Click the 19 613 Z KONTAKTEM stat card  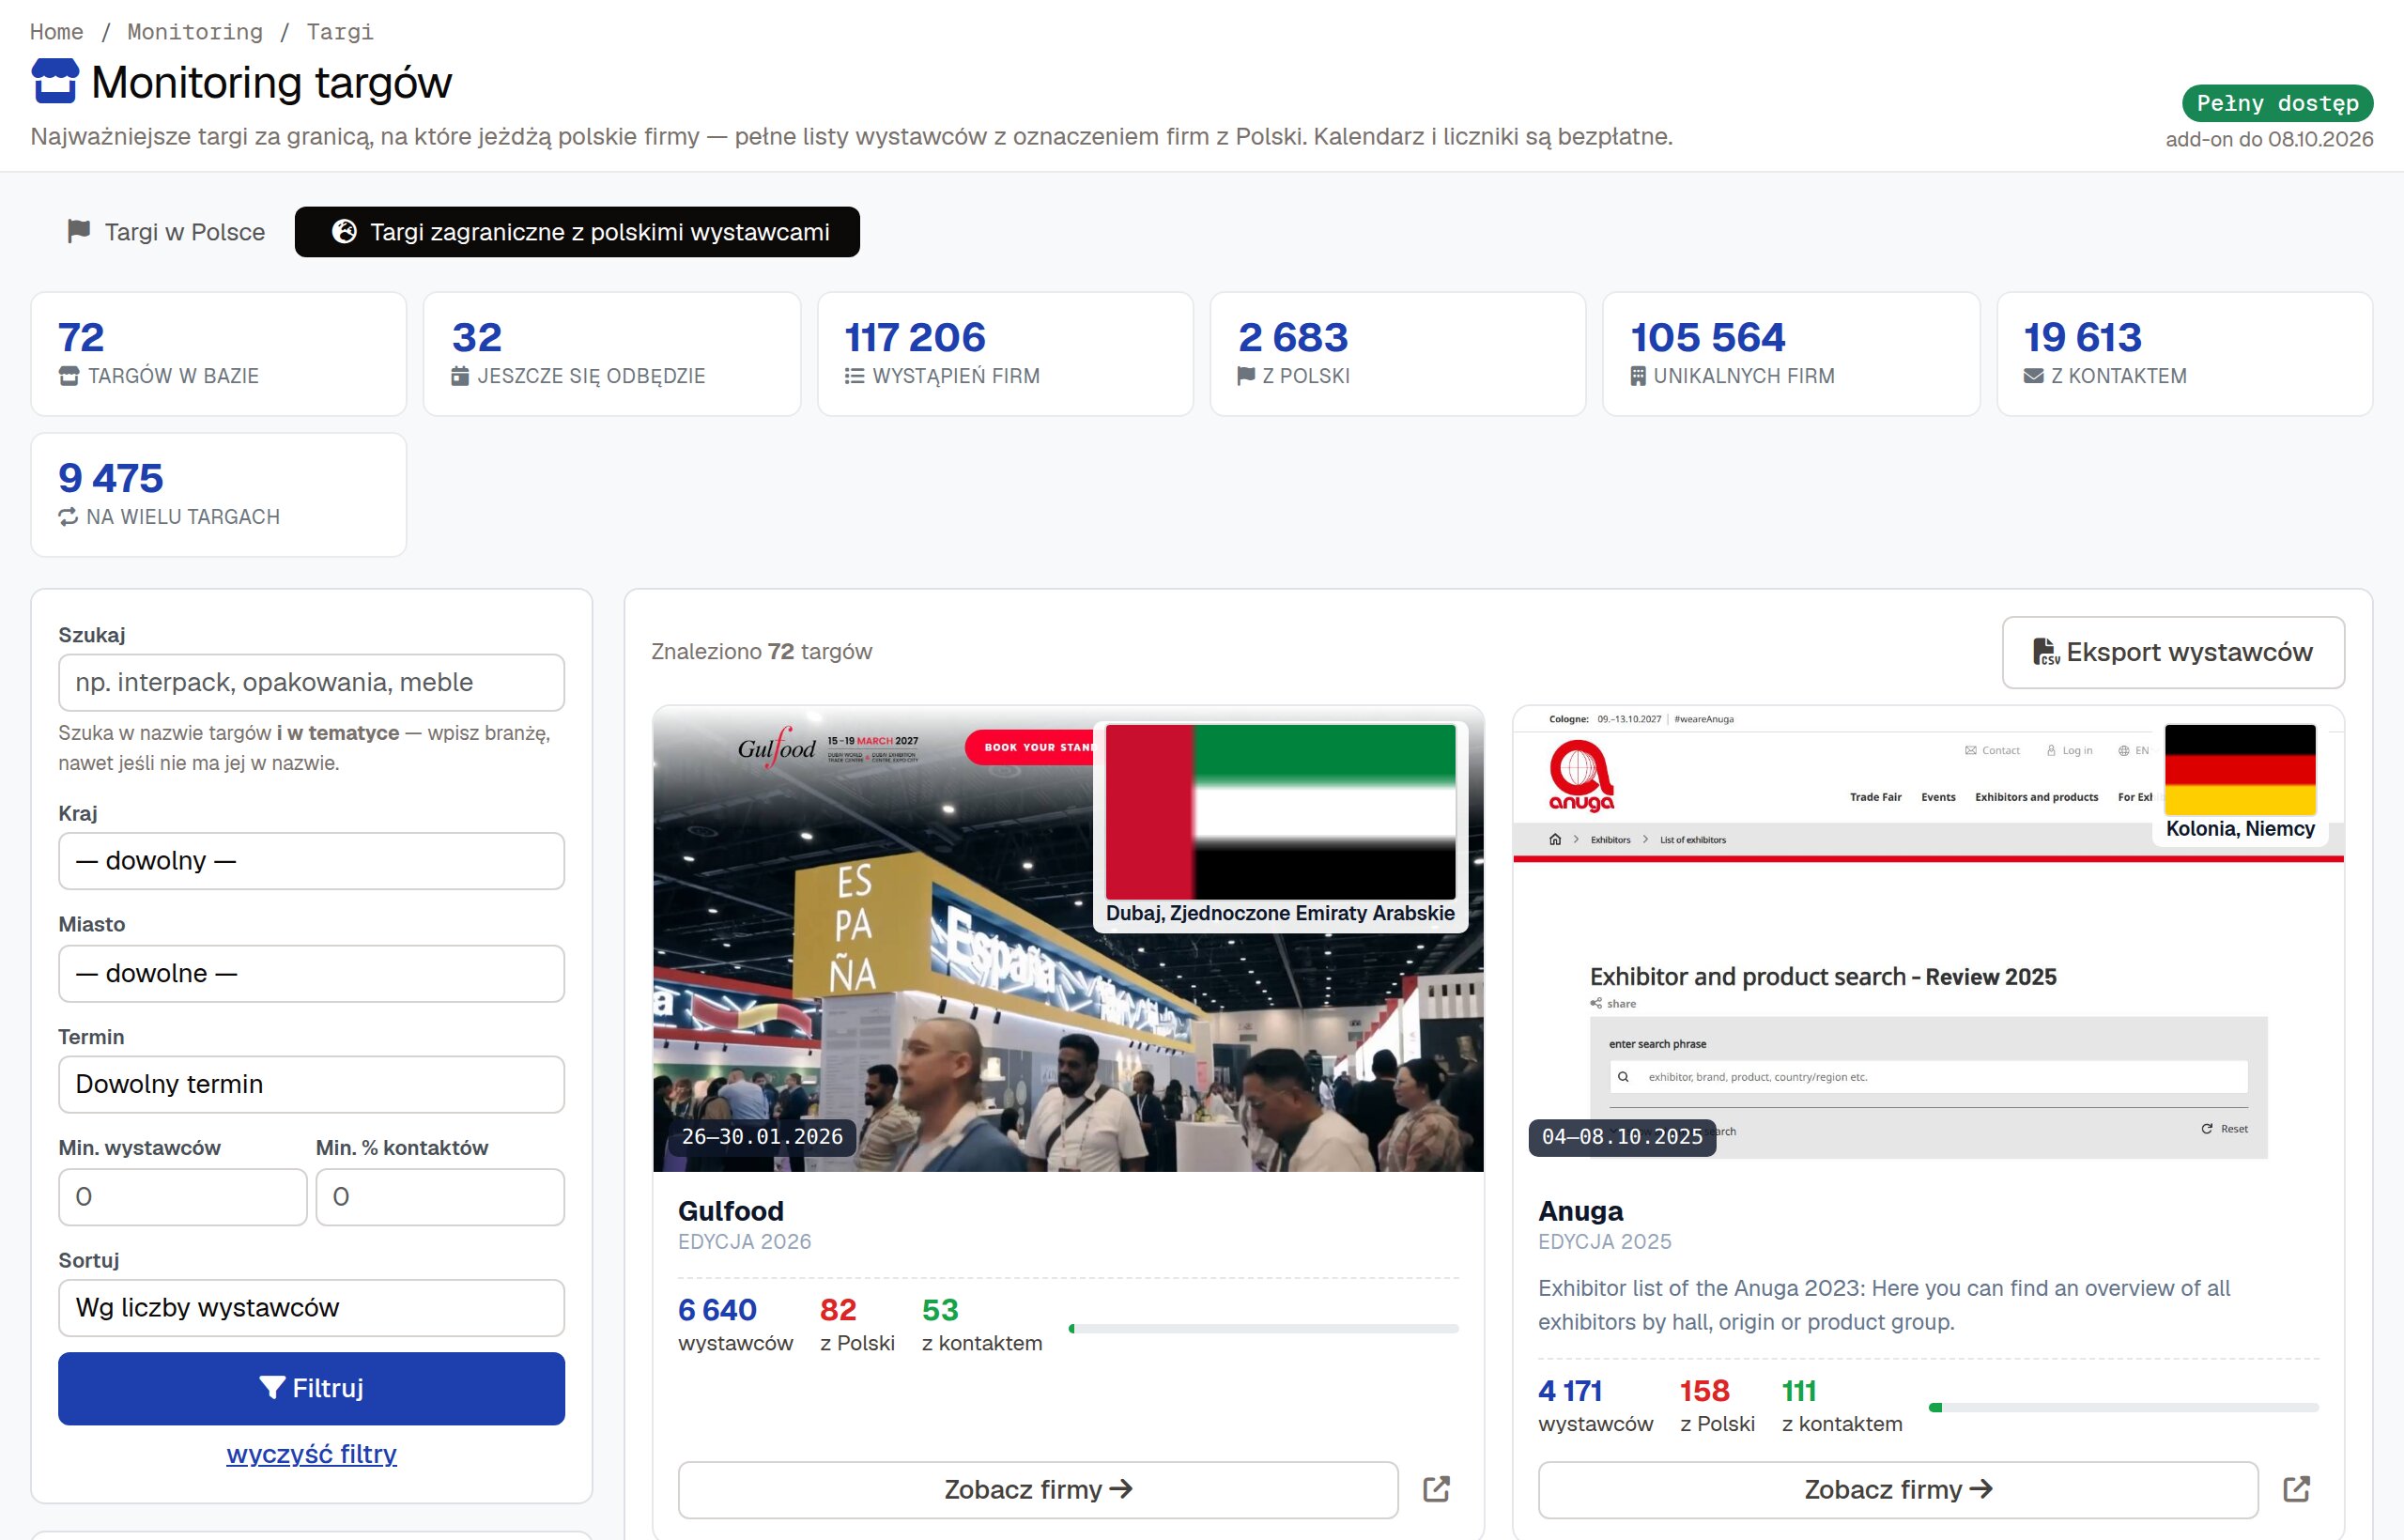pos(2184,354)
